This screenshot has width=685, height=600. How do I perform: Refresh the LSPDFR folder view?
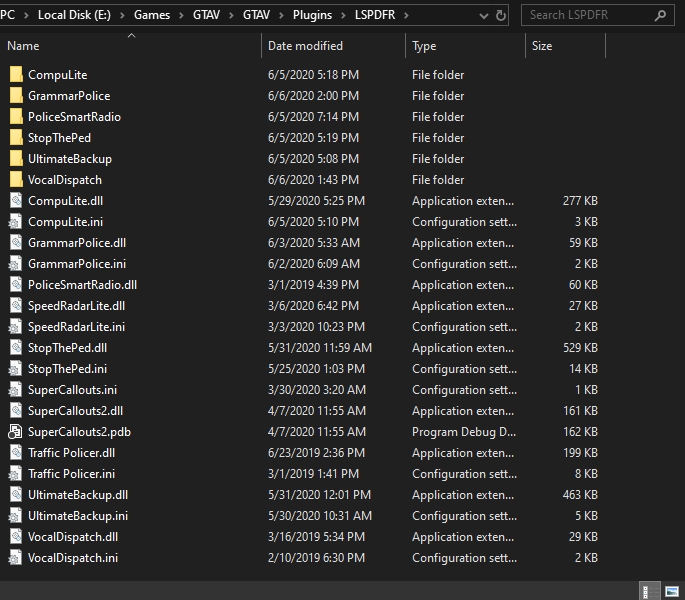pyautogui.click(x=501, y=15)
